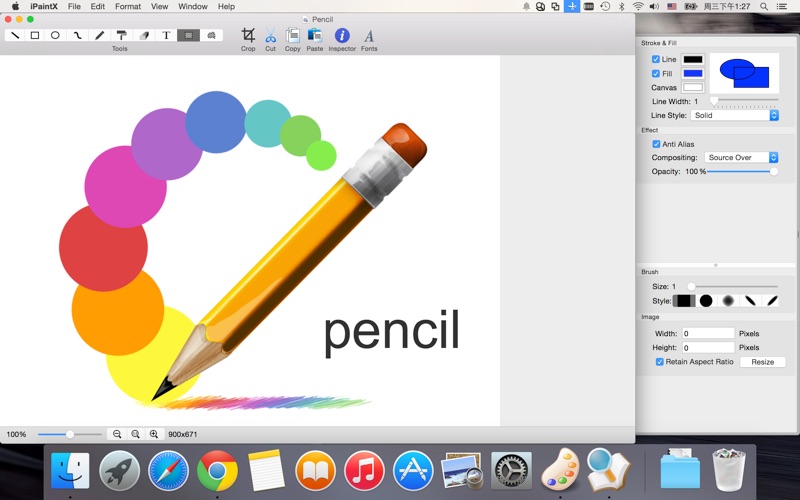800x500 pixels.
Task: Select the Text tool
Action: click(x=166, y=35)
